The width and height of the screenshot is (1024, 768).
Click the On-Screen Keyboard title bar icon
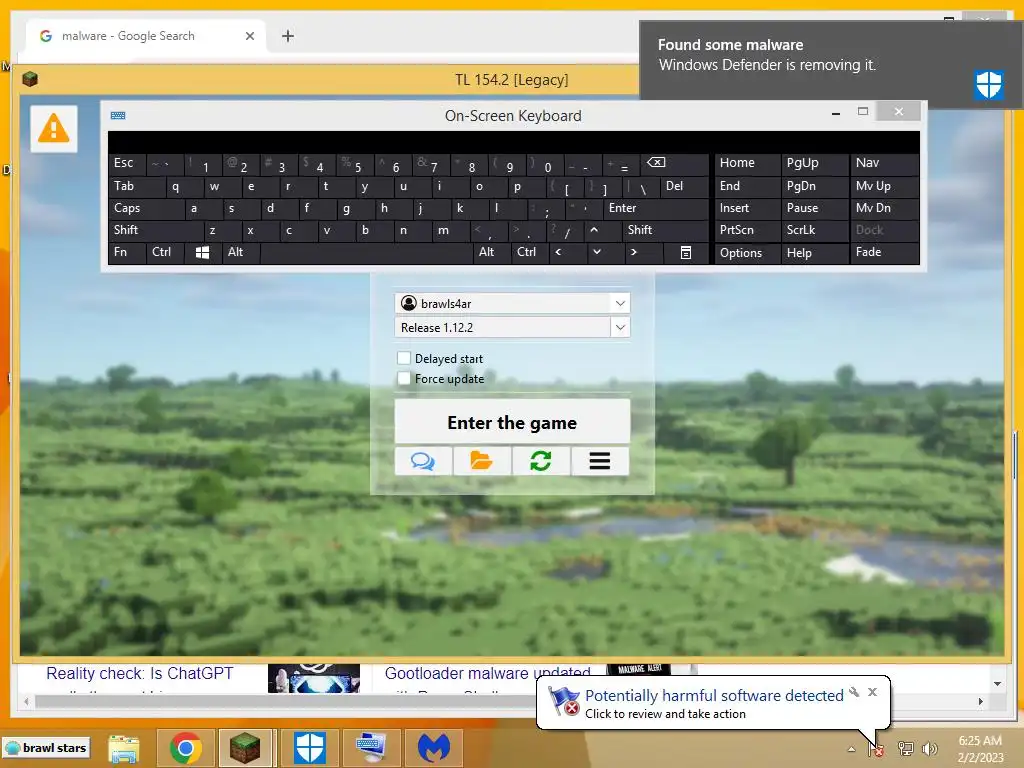pos(118,116)
